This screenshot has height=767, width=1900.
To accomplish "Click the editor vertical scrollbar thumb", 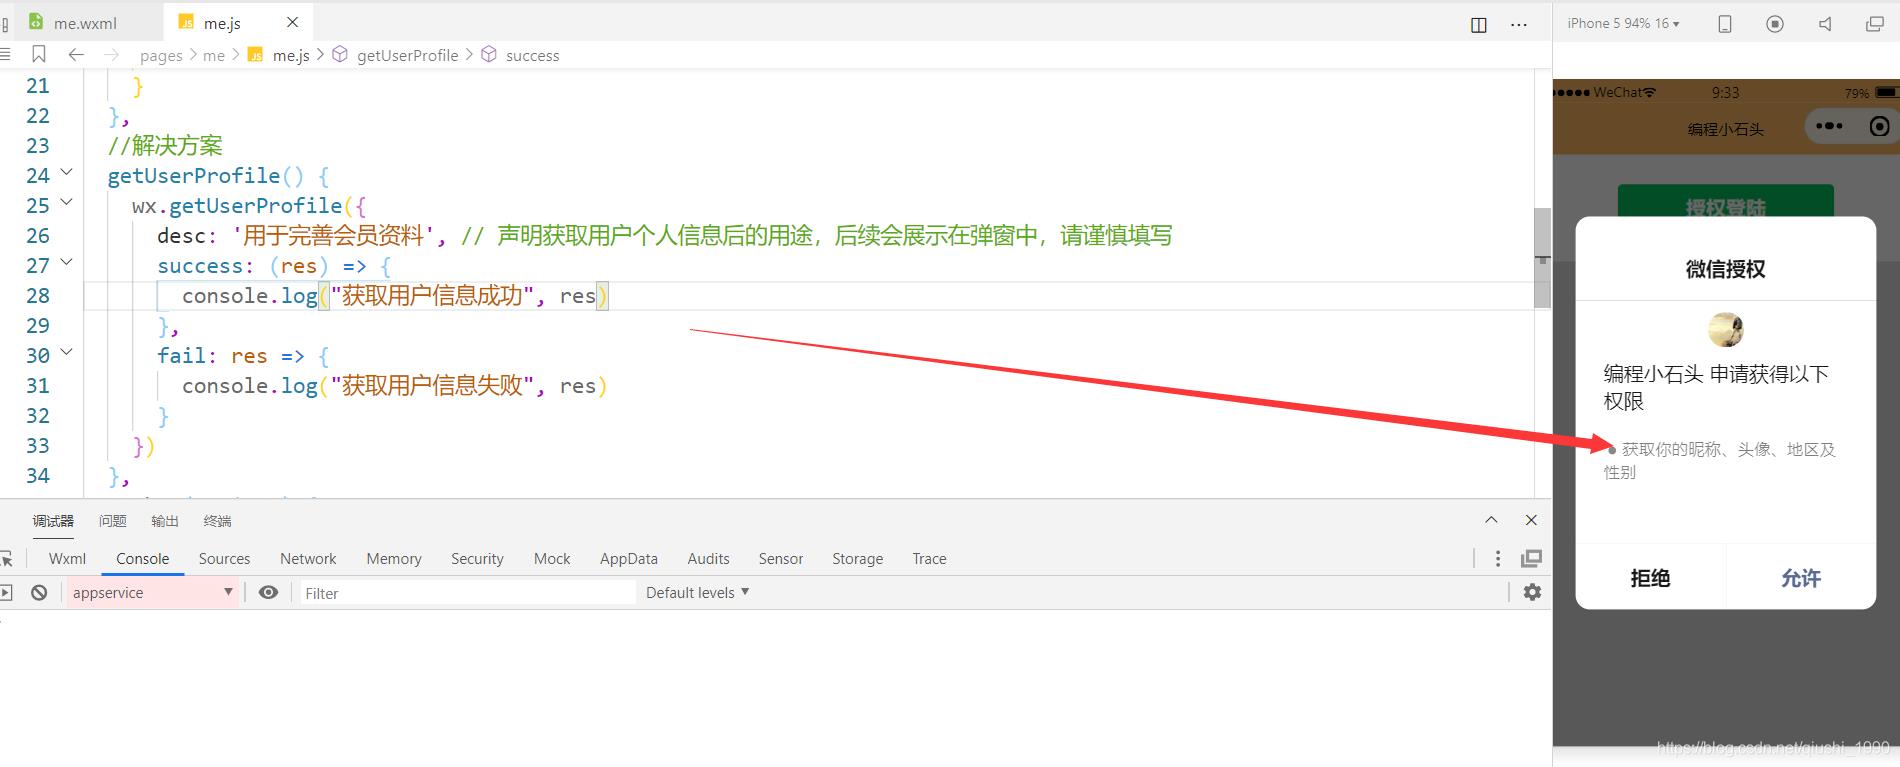I will click(1542, 258).
